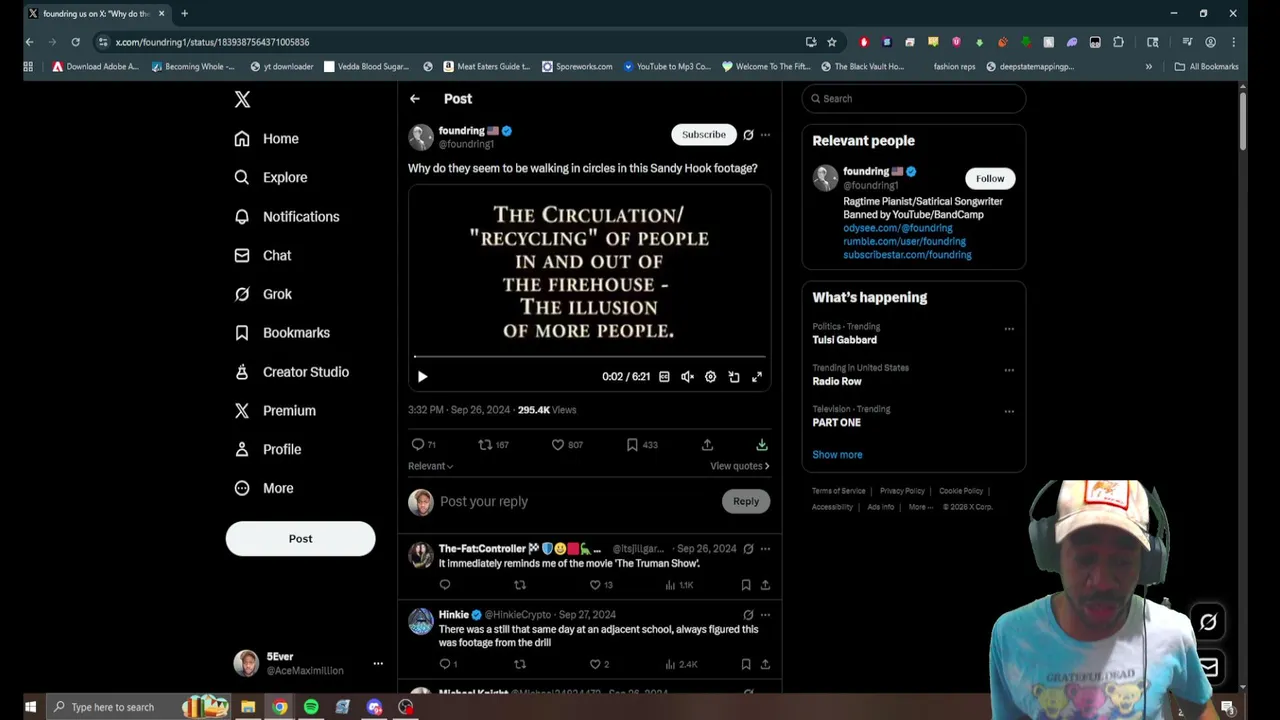
Task: Follow foundring in Relevant people
Action: coord(990,179)
